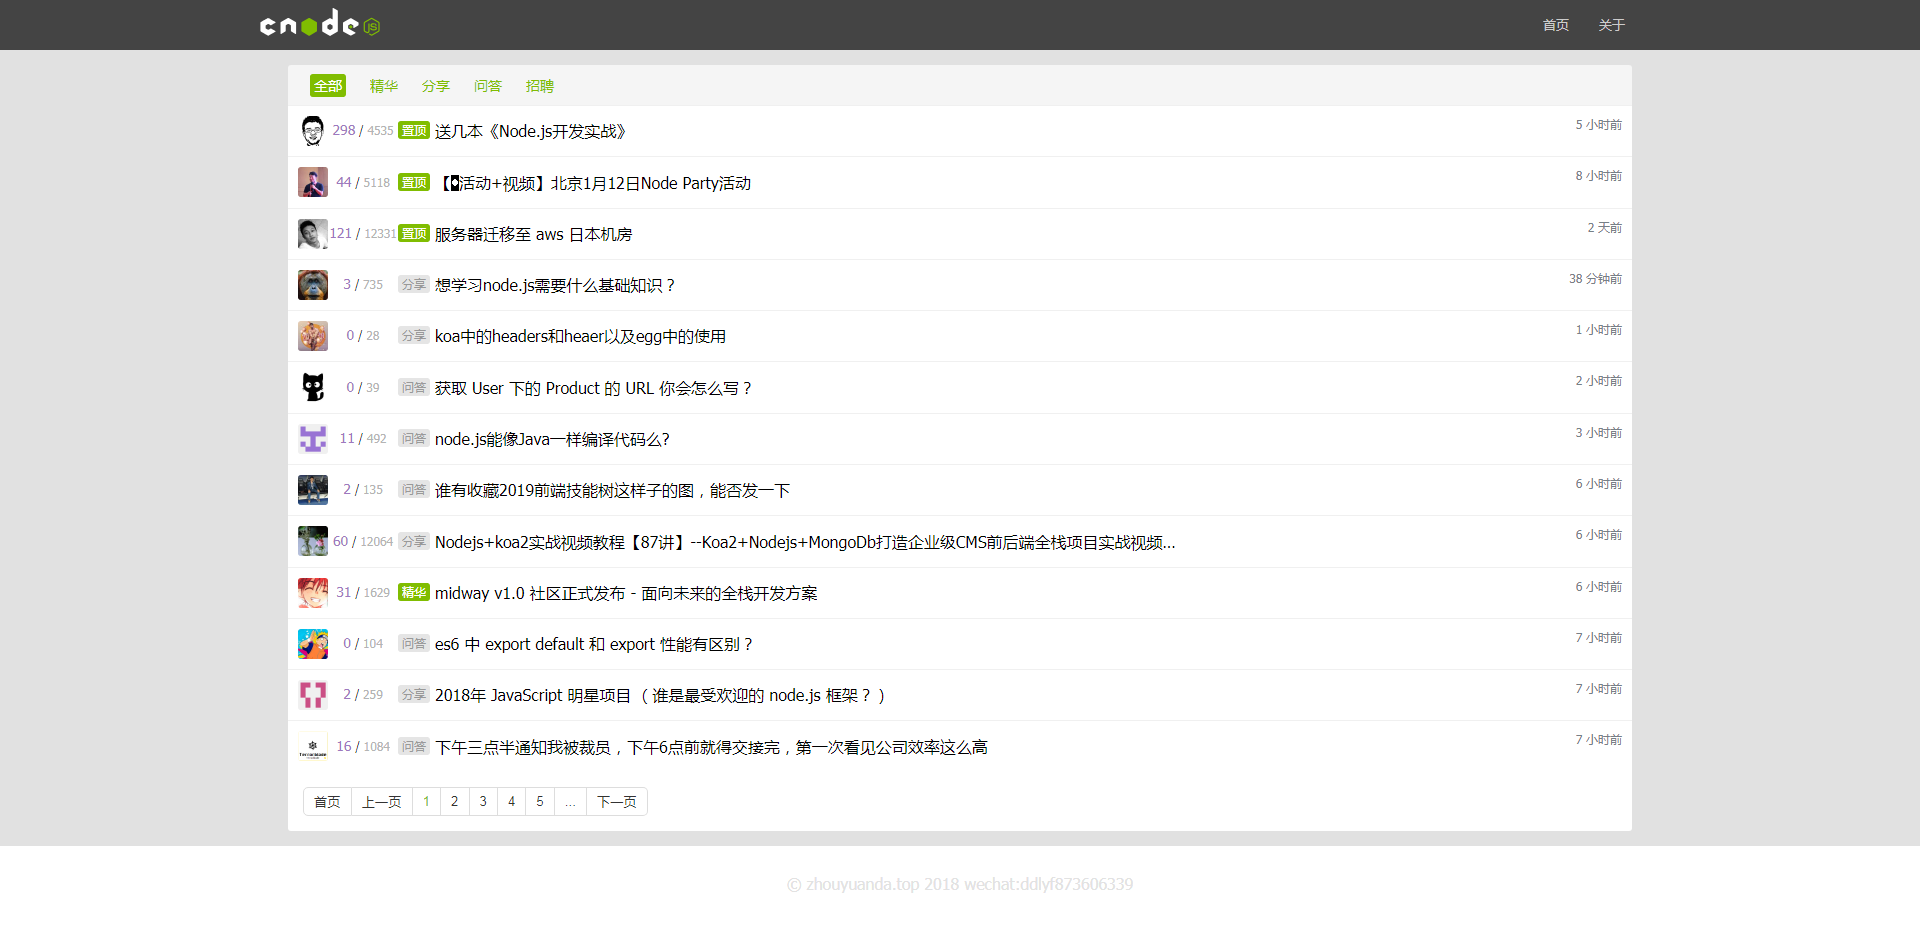Image resolution: width=1920 pixels, height=938 pixels.
Task: Open topic 送几本《Node.js开发实战》
Action: [x=532, y=131]
